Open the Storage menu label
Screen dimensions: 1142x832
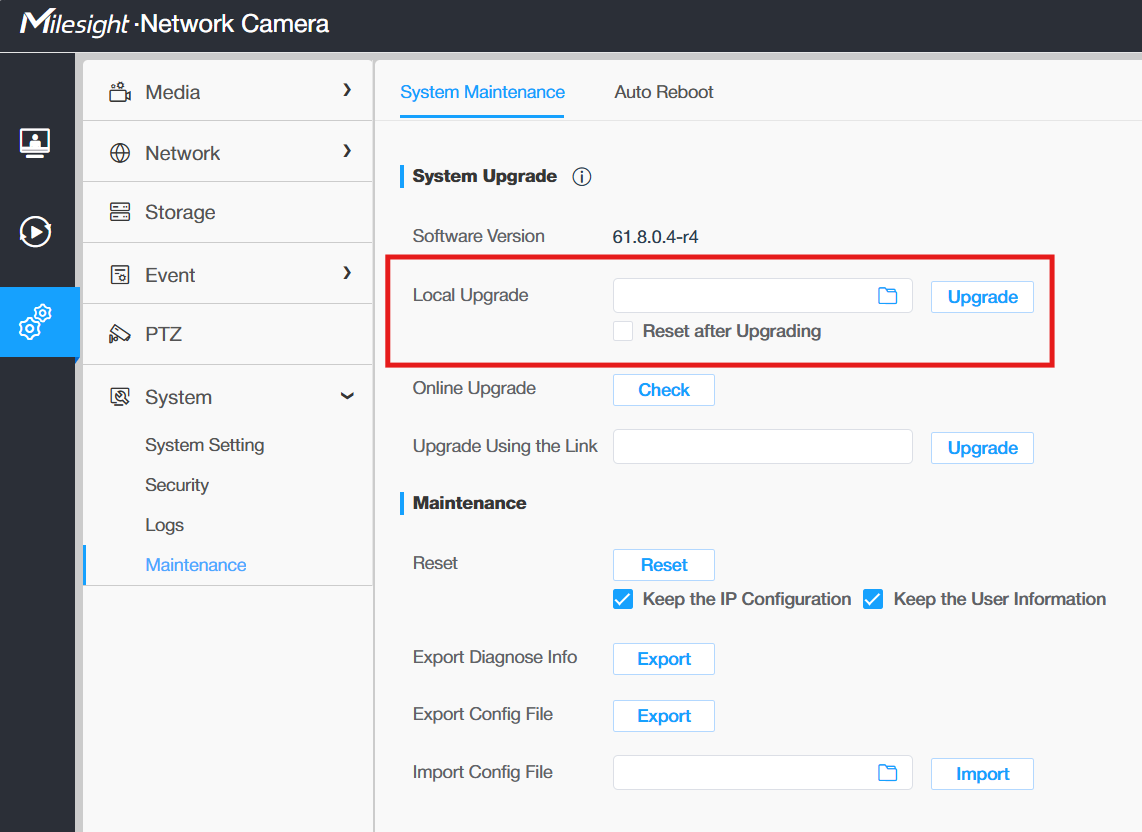pyautogui.click(x=180, y=212)
